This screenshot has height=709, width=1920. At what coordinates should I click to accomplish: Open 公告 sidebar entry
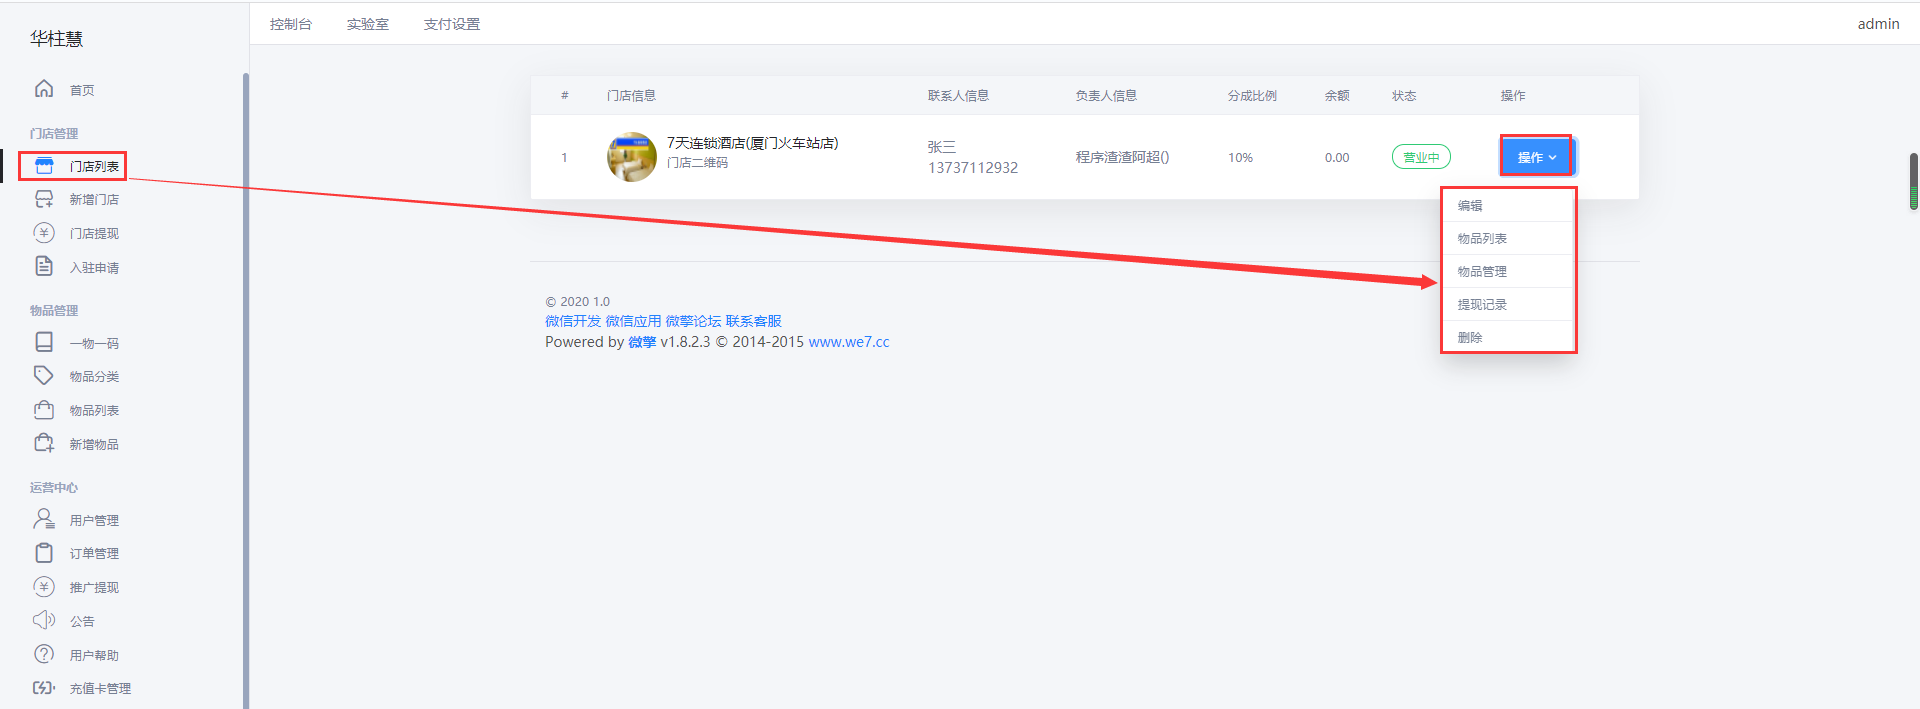point(82,622)
